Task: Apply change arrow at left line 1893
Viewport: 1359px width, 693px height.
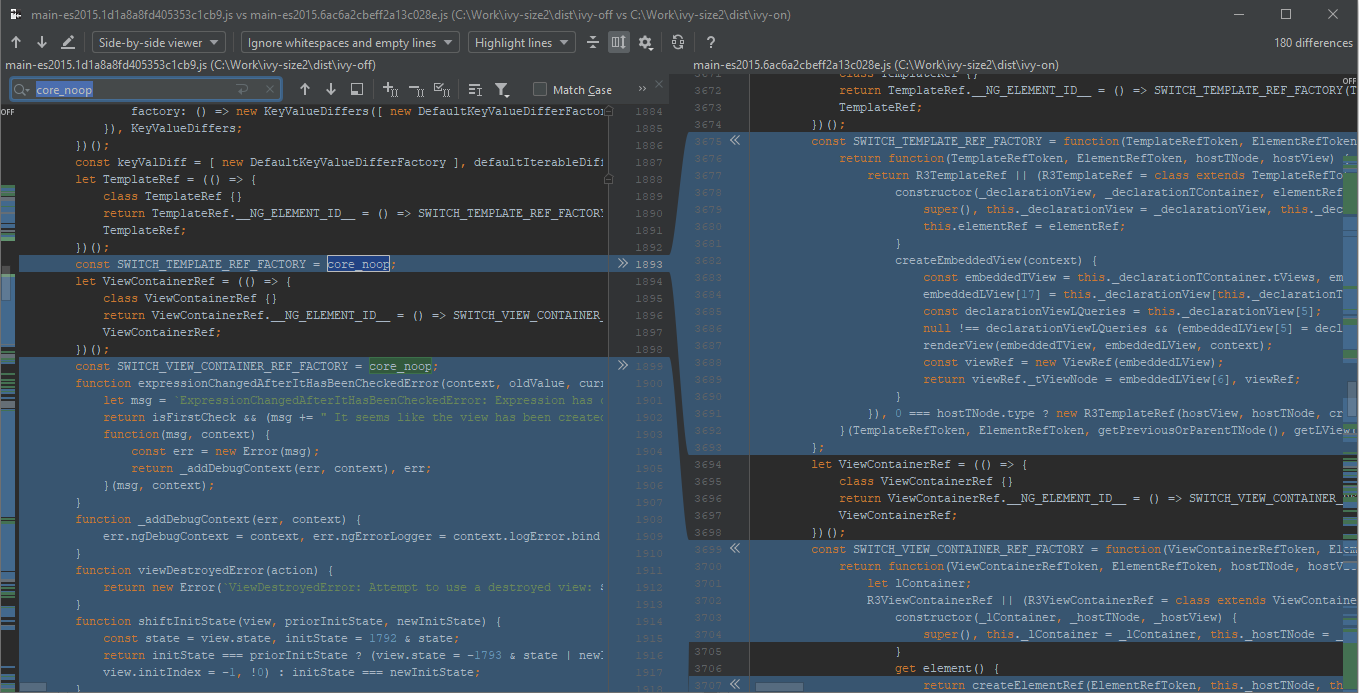Action: pos(623,264)
